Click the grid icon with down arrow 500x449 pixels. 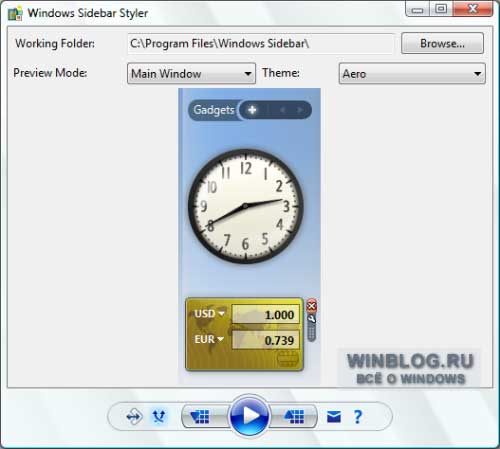pyautogui.click(x=200, y=416)
